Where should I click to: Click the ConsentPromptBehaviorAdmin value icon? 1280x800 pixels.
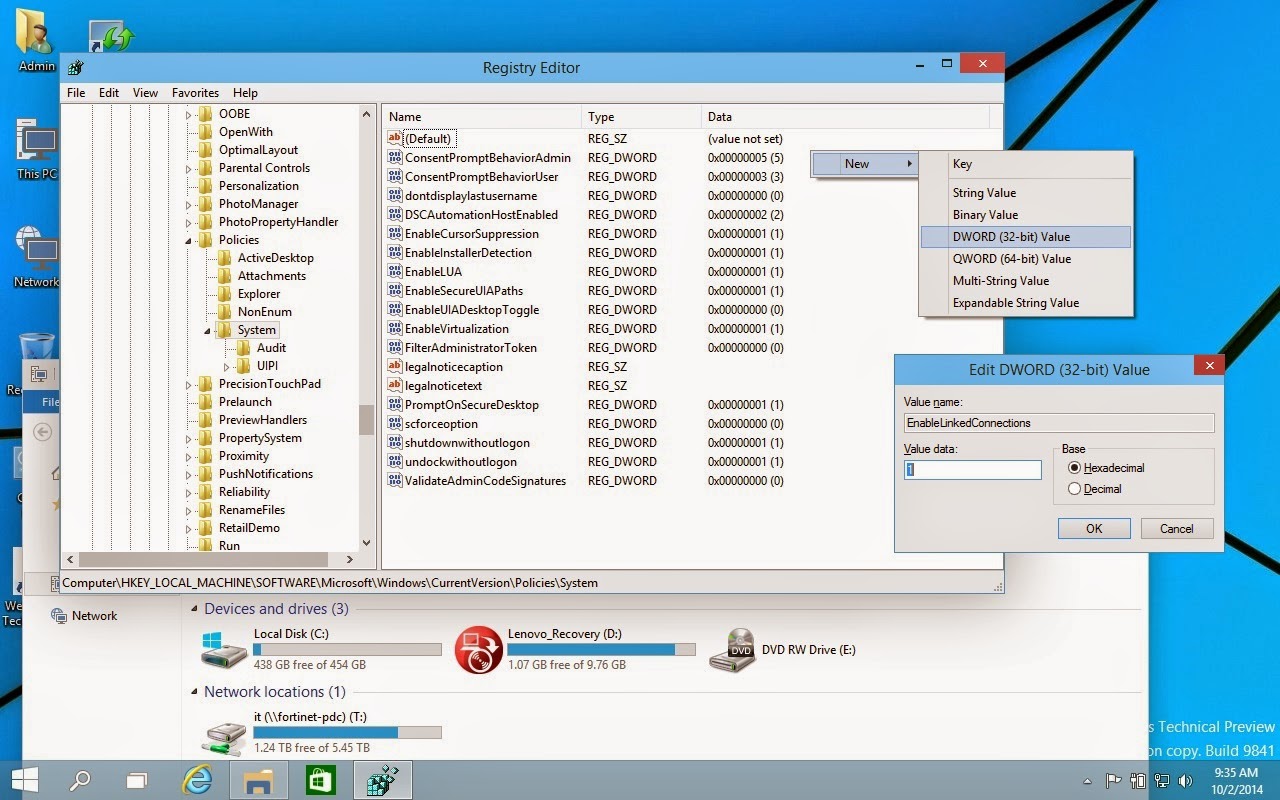point(394,158)
